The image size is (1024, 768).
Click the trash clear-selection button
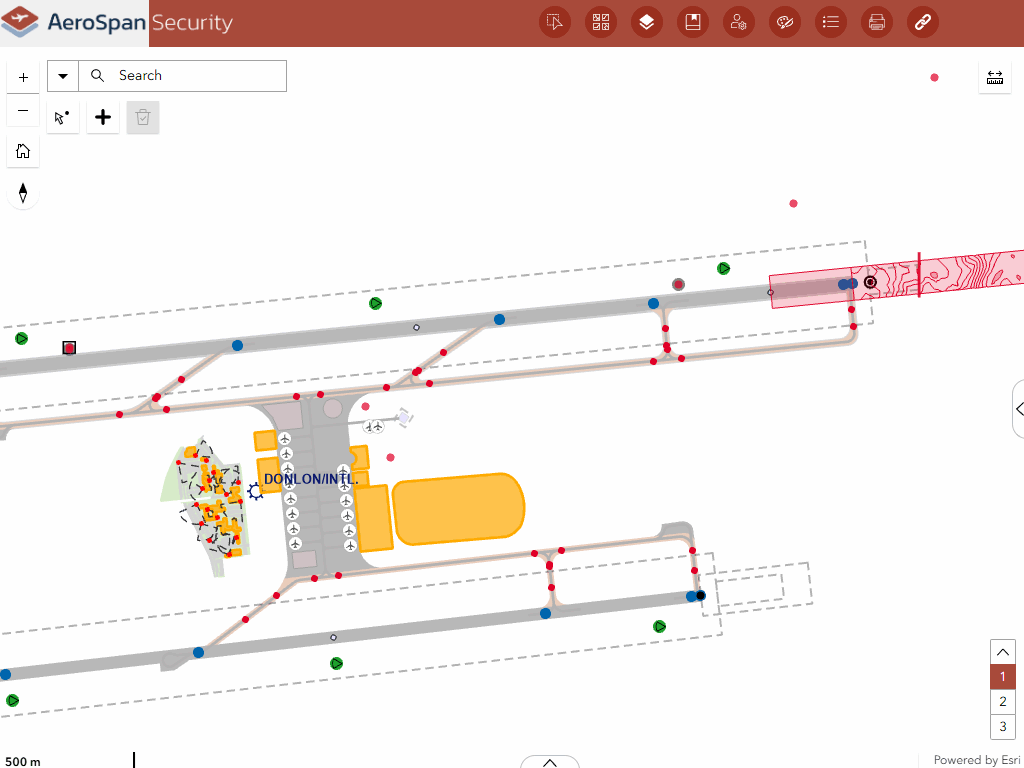pyautogui.click(x=143, y=118)
